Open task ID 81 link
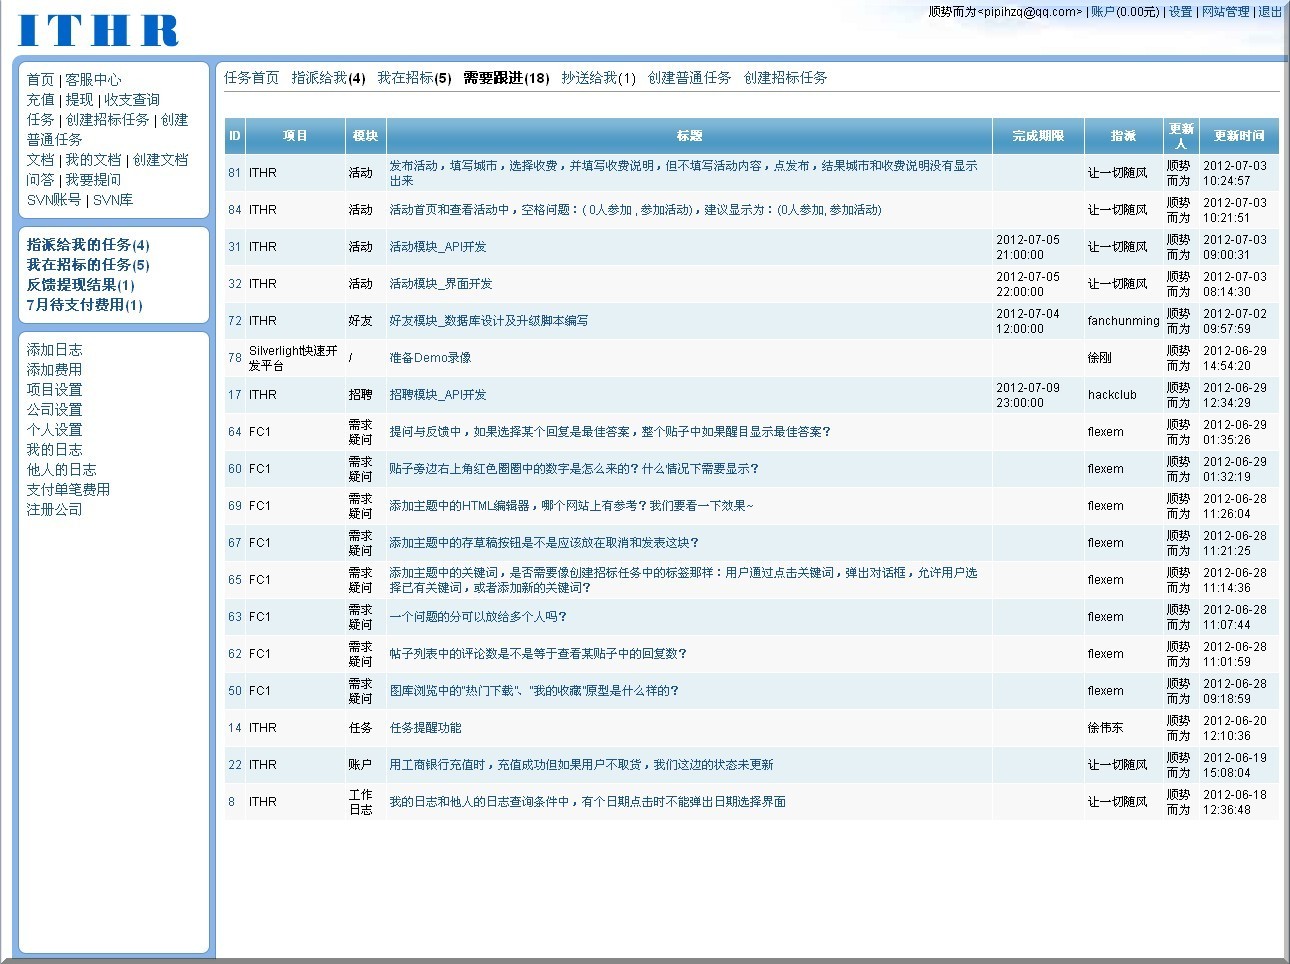 coord(234,173)
